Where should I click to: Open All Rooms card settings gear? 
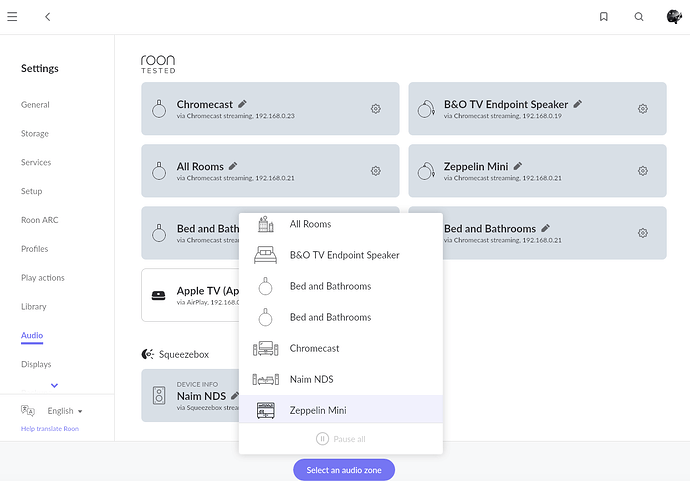[375, 171]
